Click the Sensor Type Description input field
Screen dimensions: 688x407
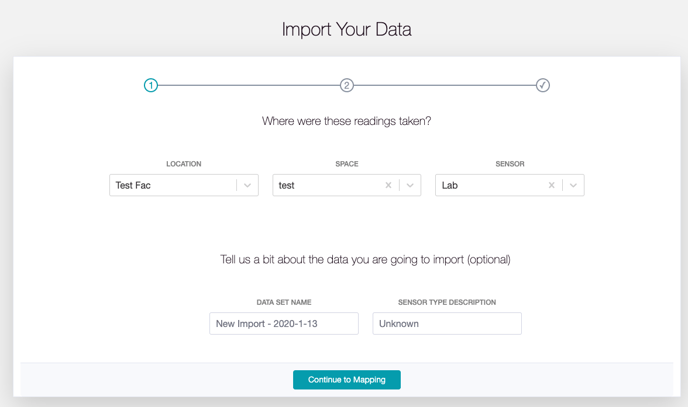[x=447, y=324]
